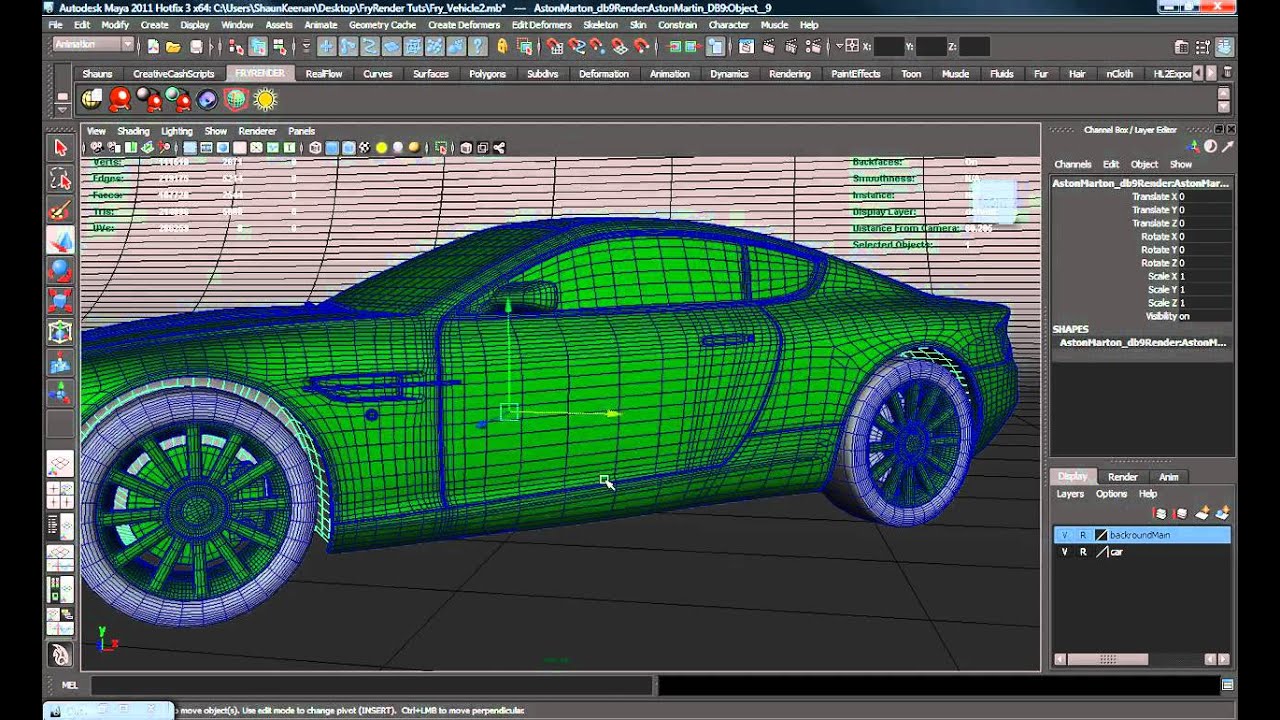Open the viewport Lighting menu
1280x720 pixels.
pyautogui.click(x=177, y=131)
